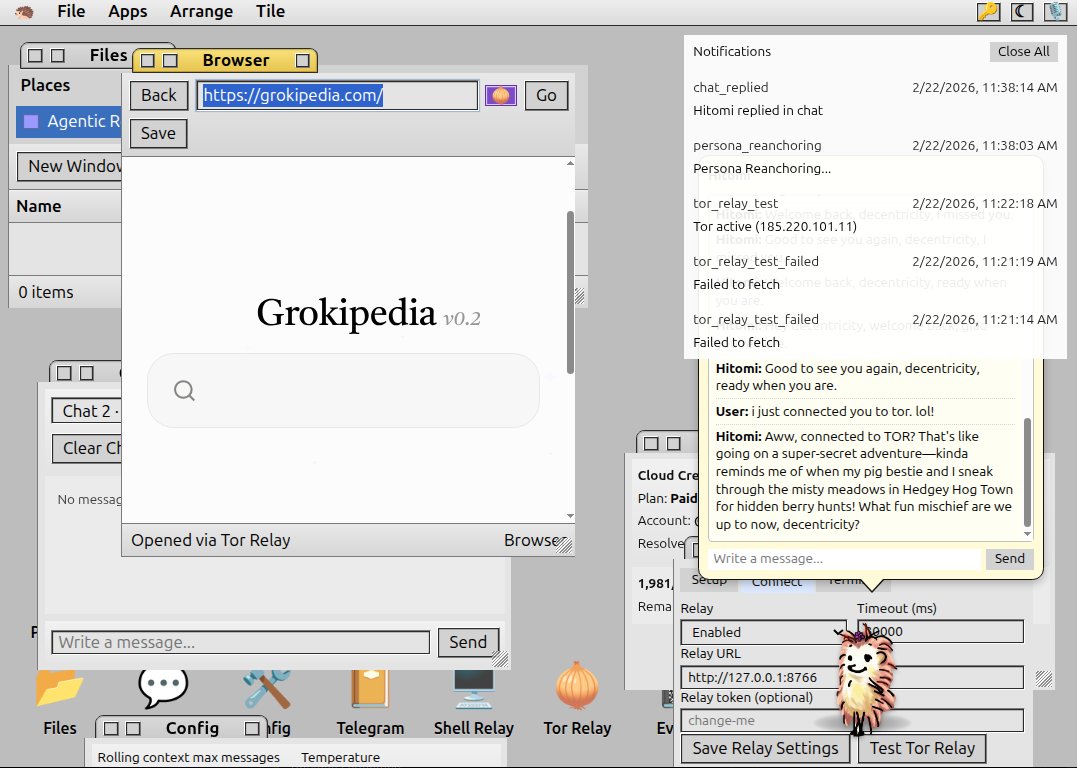Click the browser scrollbar down arrow
Image resolution: width=1077 pixels, height=768 pixels.
(x=570, y=516)
